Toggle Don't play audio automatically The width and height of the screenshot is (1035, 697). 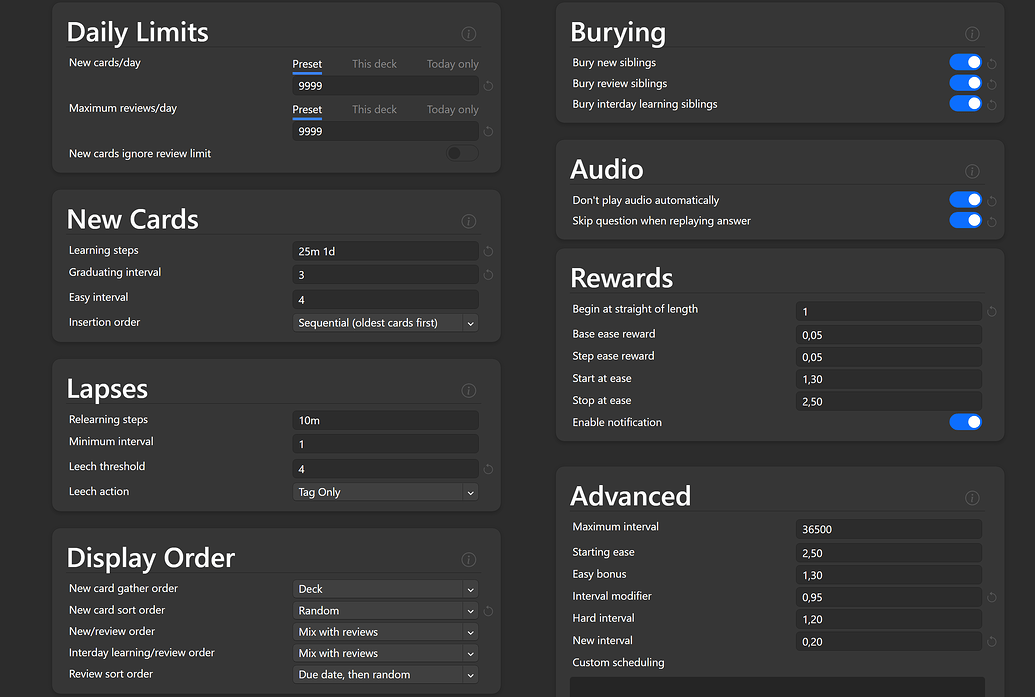[x=965, y=199]
